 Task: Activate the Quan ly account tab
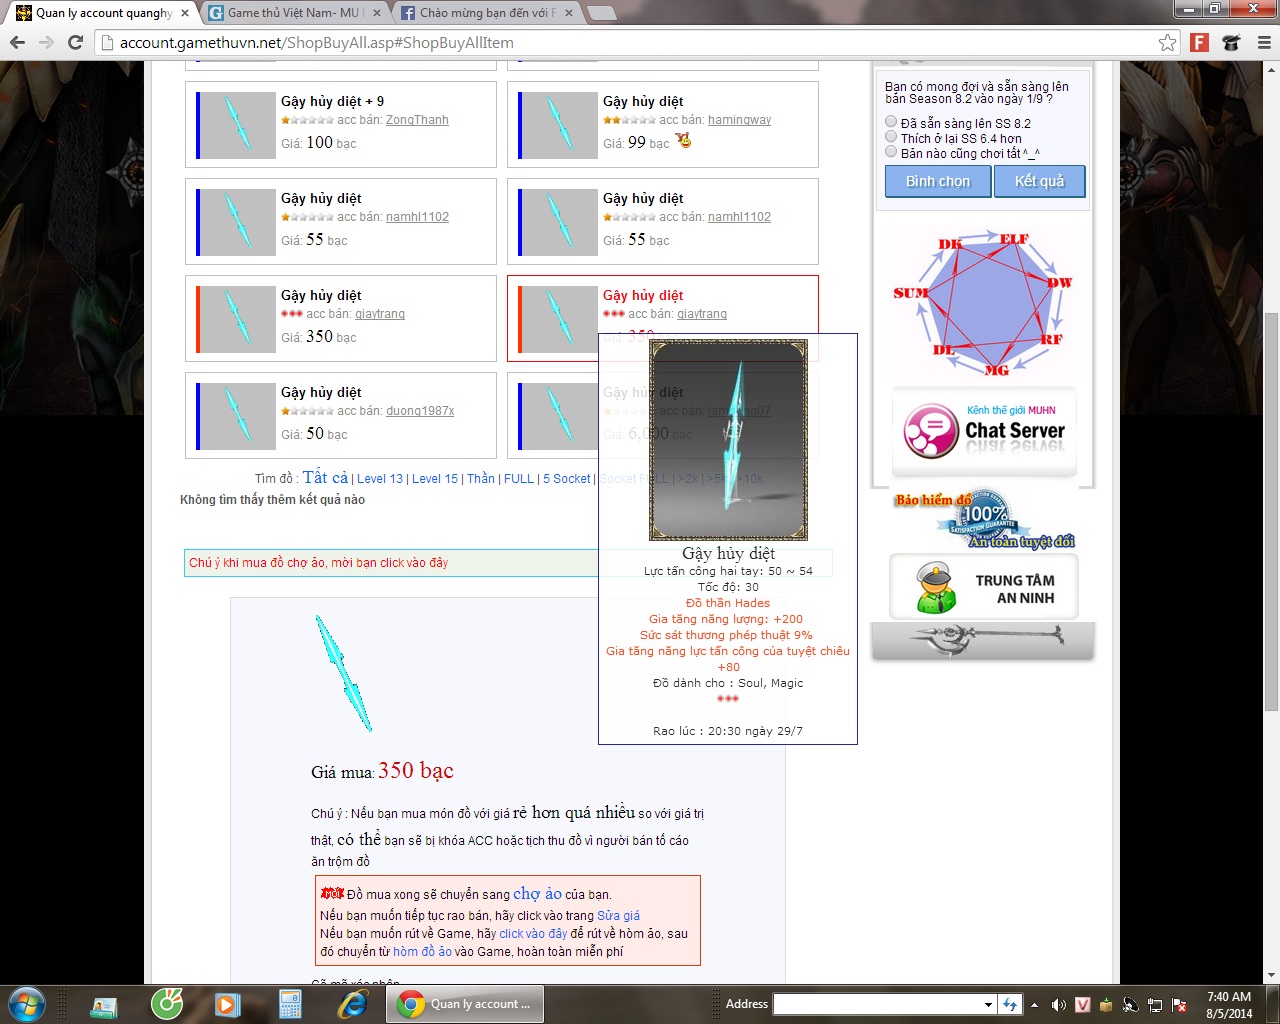click(100, 13)
